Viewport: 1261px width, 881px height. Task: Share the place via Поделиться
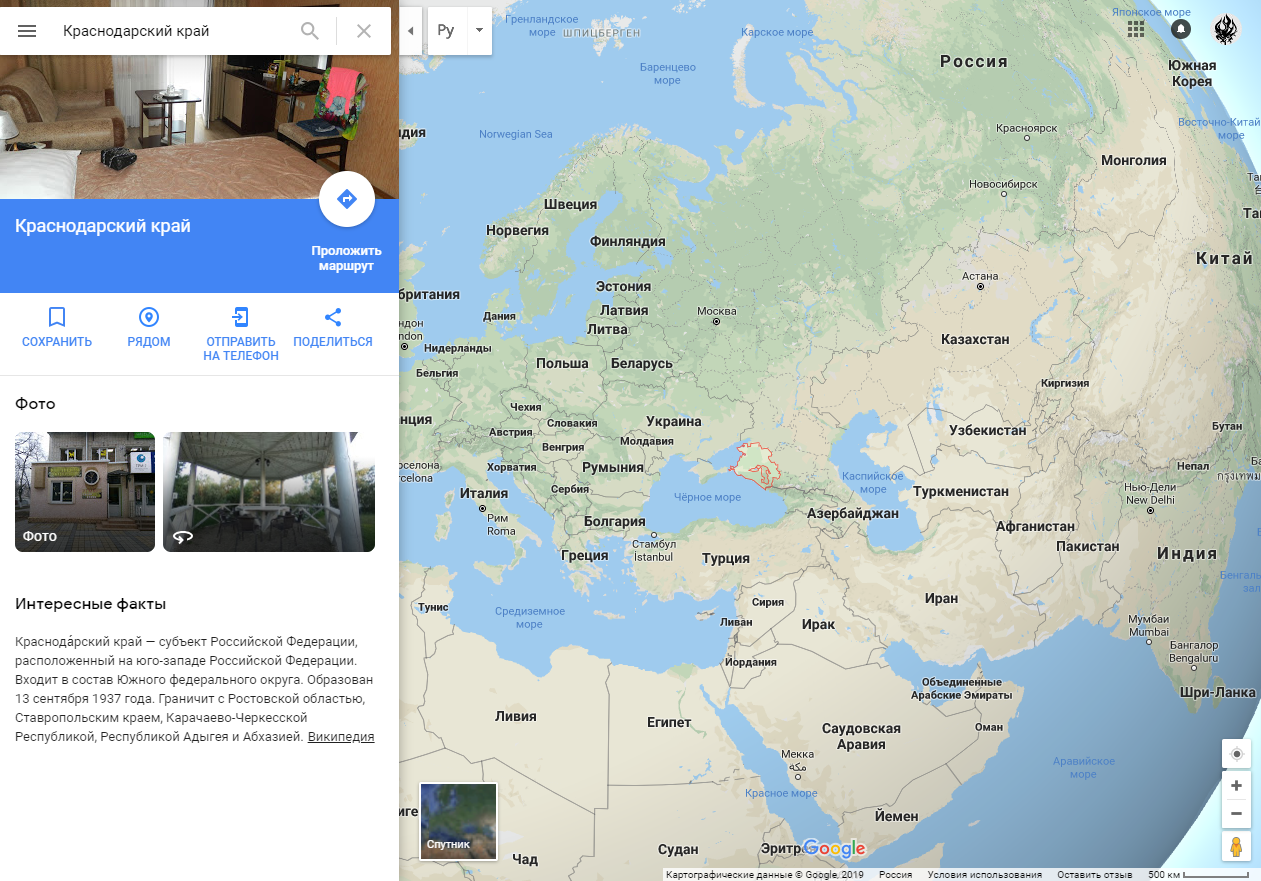tap(333, 327)
